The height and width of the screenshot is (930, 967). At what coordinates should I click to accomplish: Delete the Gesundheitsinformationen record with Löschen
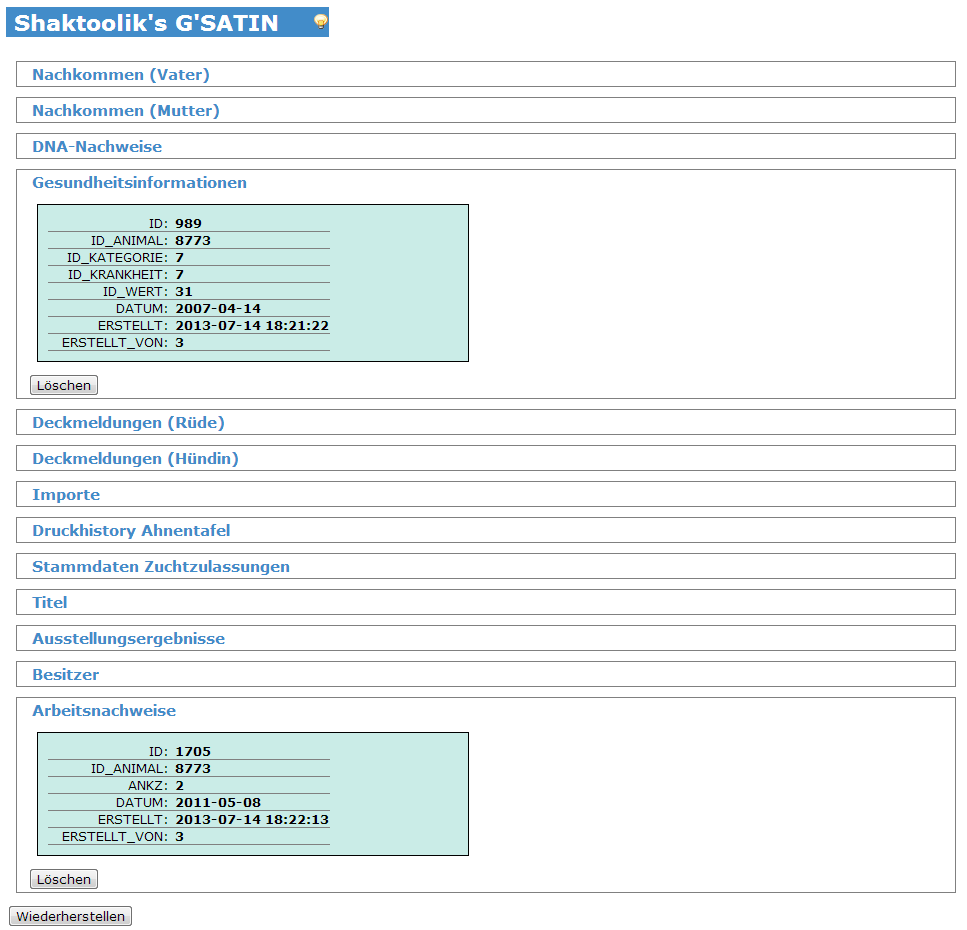(64, 385)
